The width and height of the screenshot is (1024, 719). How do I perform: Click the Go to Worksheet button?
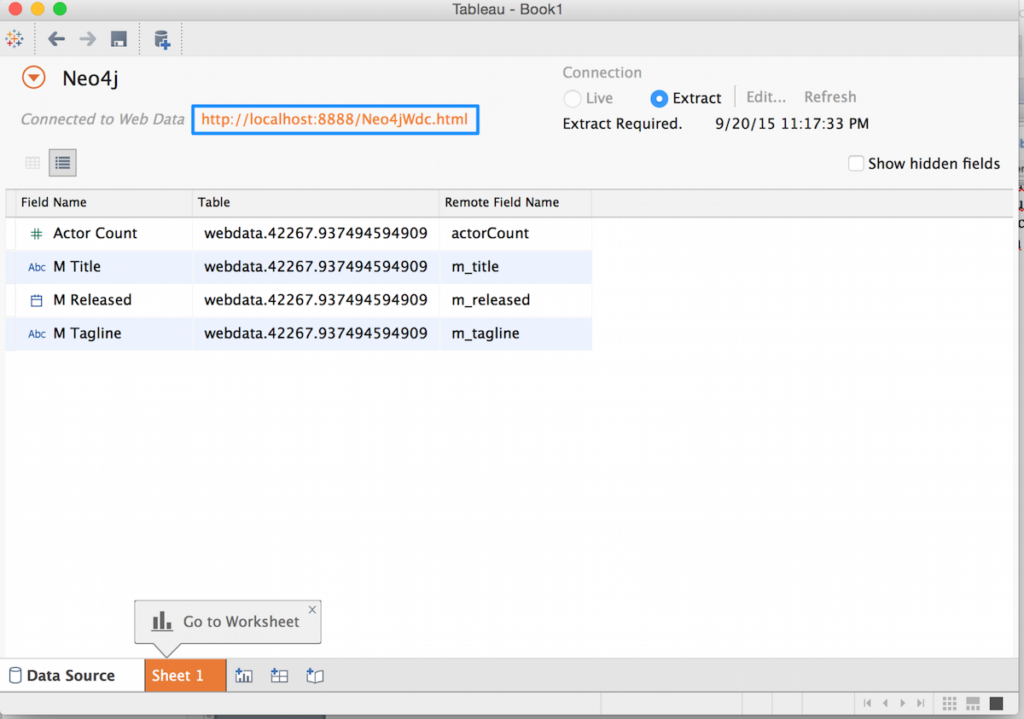click(227, 621)
